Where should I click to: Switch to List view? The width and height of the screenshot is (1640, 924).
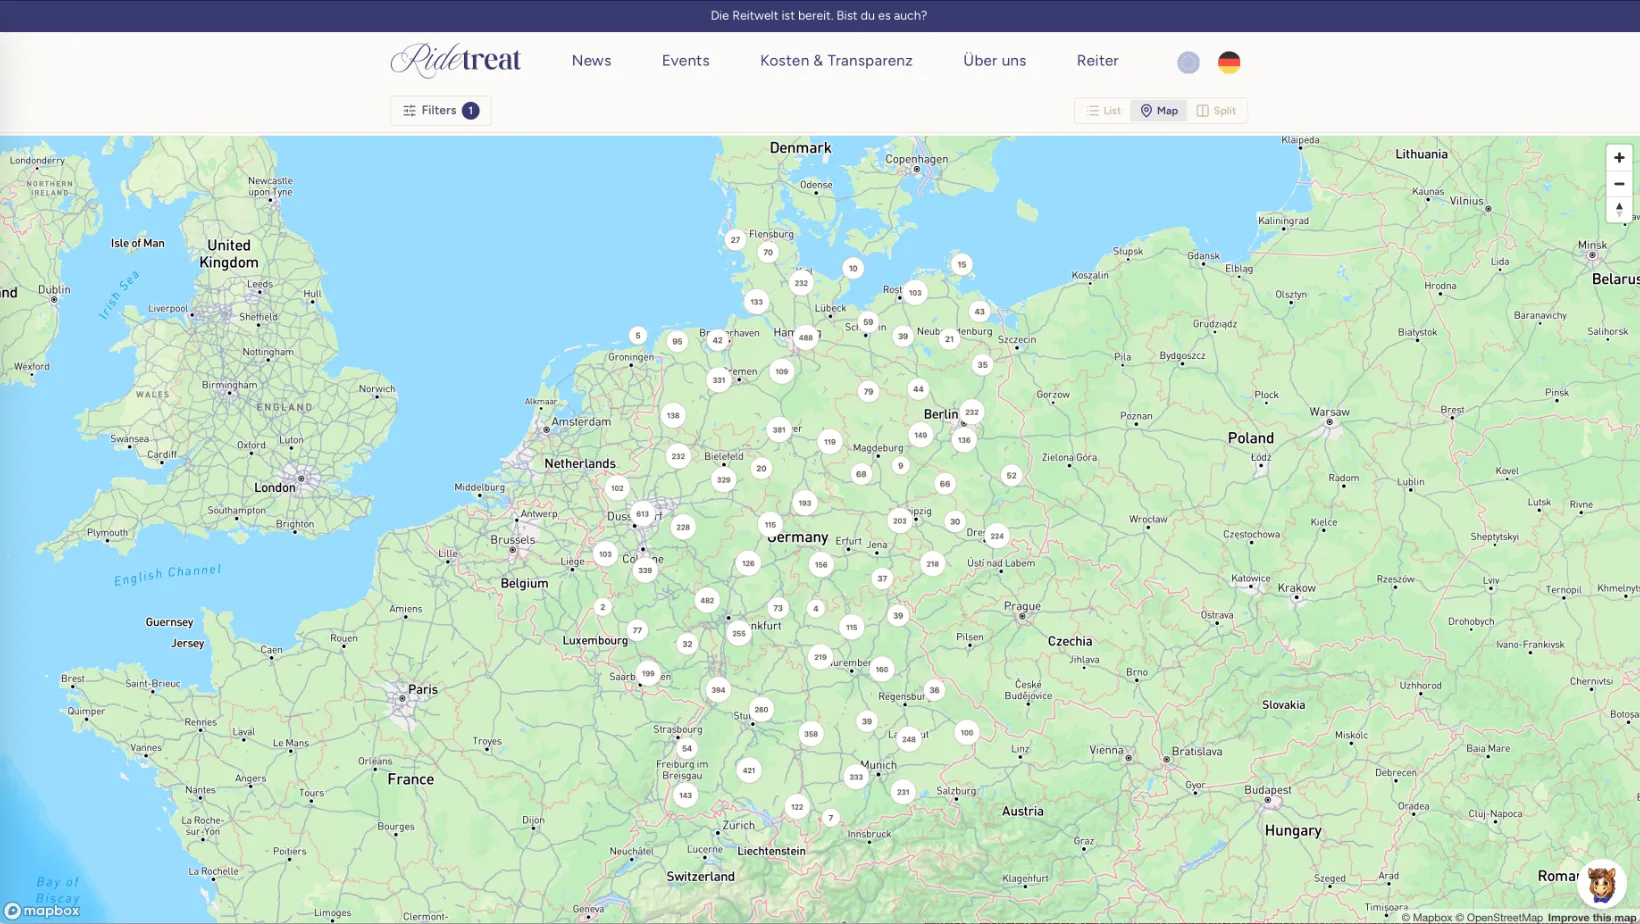click(1103, 111)
